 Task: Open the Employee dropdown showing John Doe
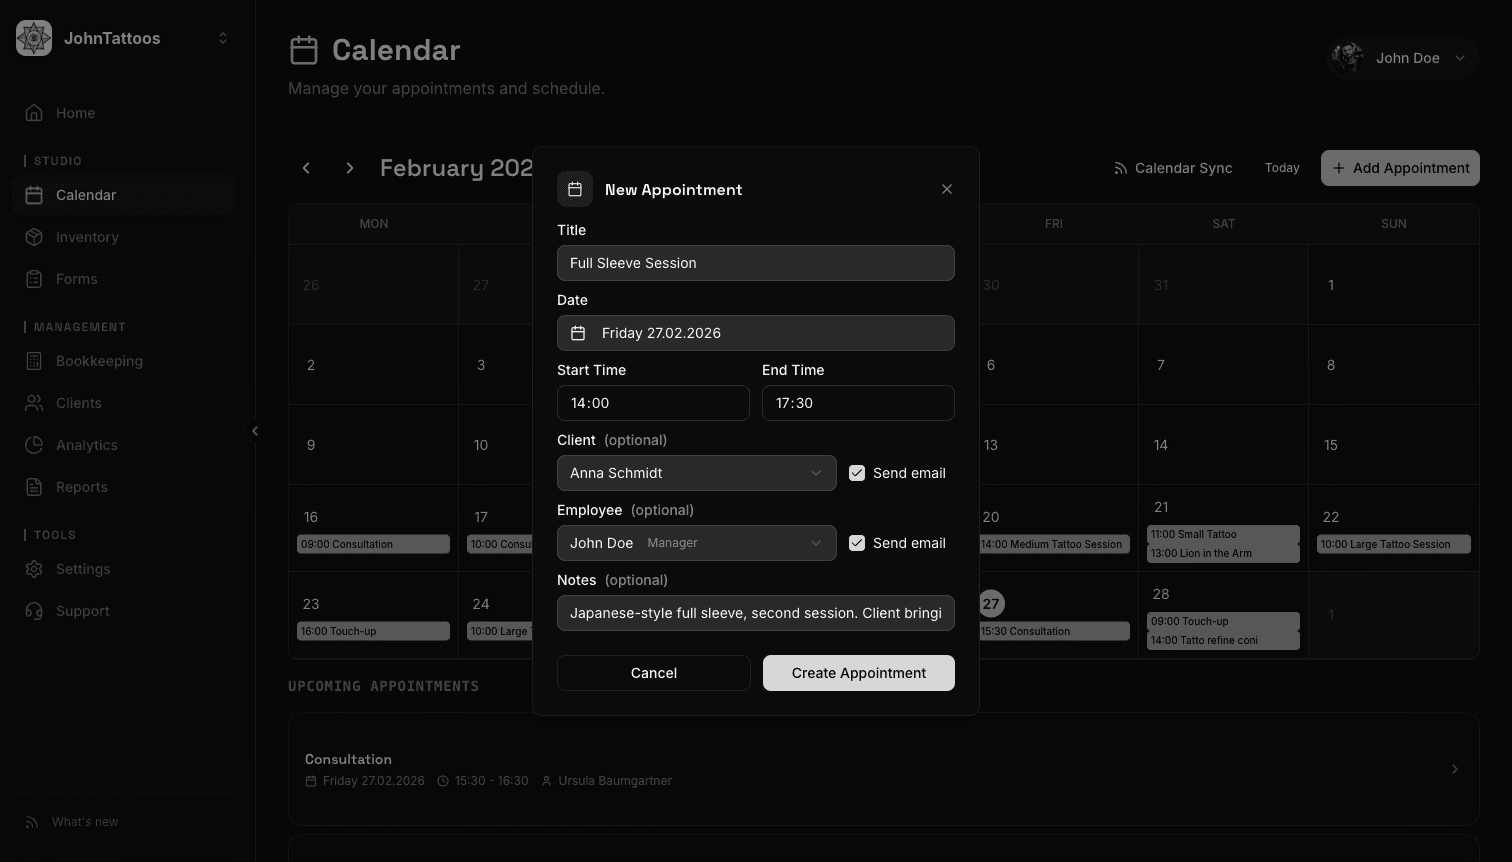tap(696, 542)
